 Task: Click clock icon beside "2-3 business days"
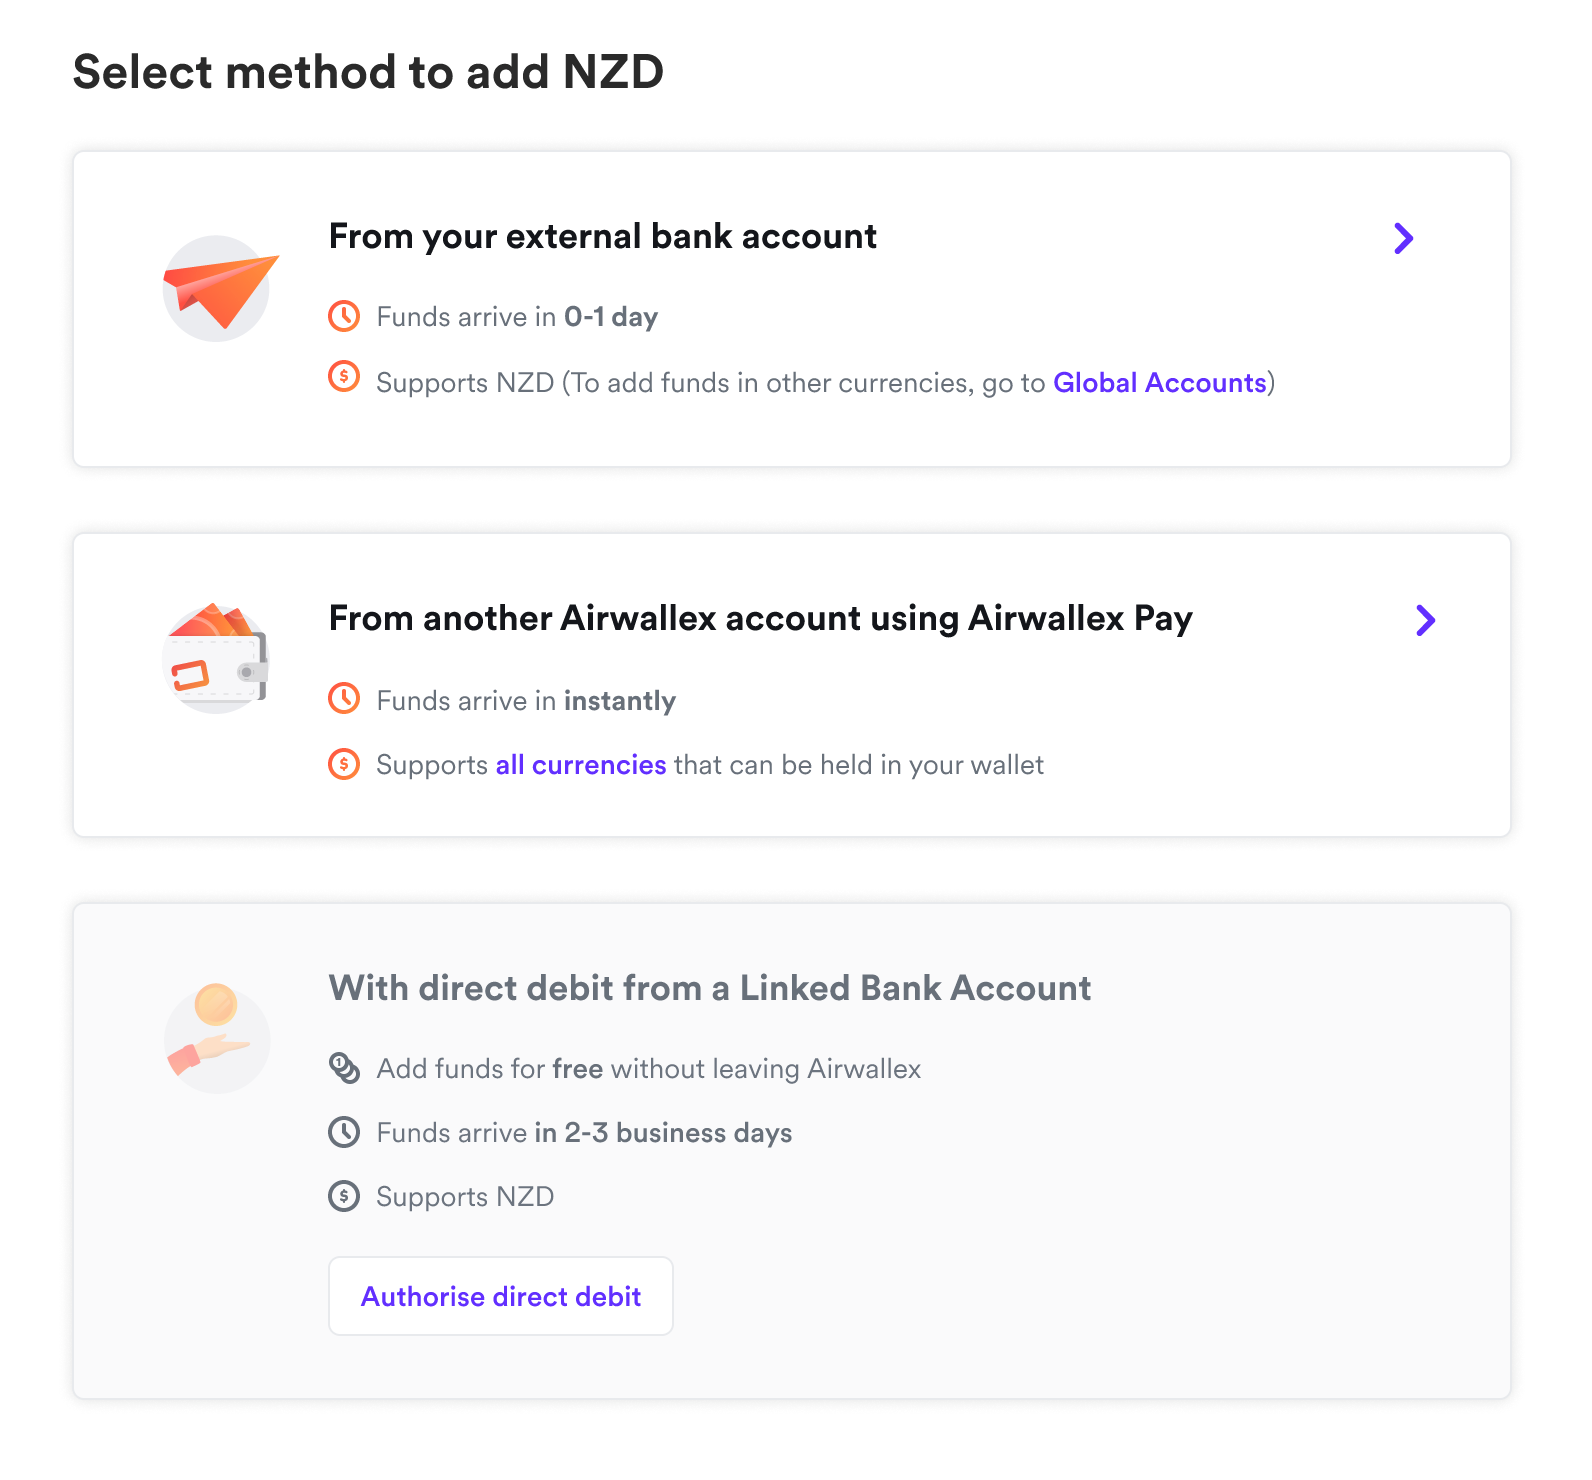click(344, 1132)
